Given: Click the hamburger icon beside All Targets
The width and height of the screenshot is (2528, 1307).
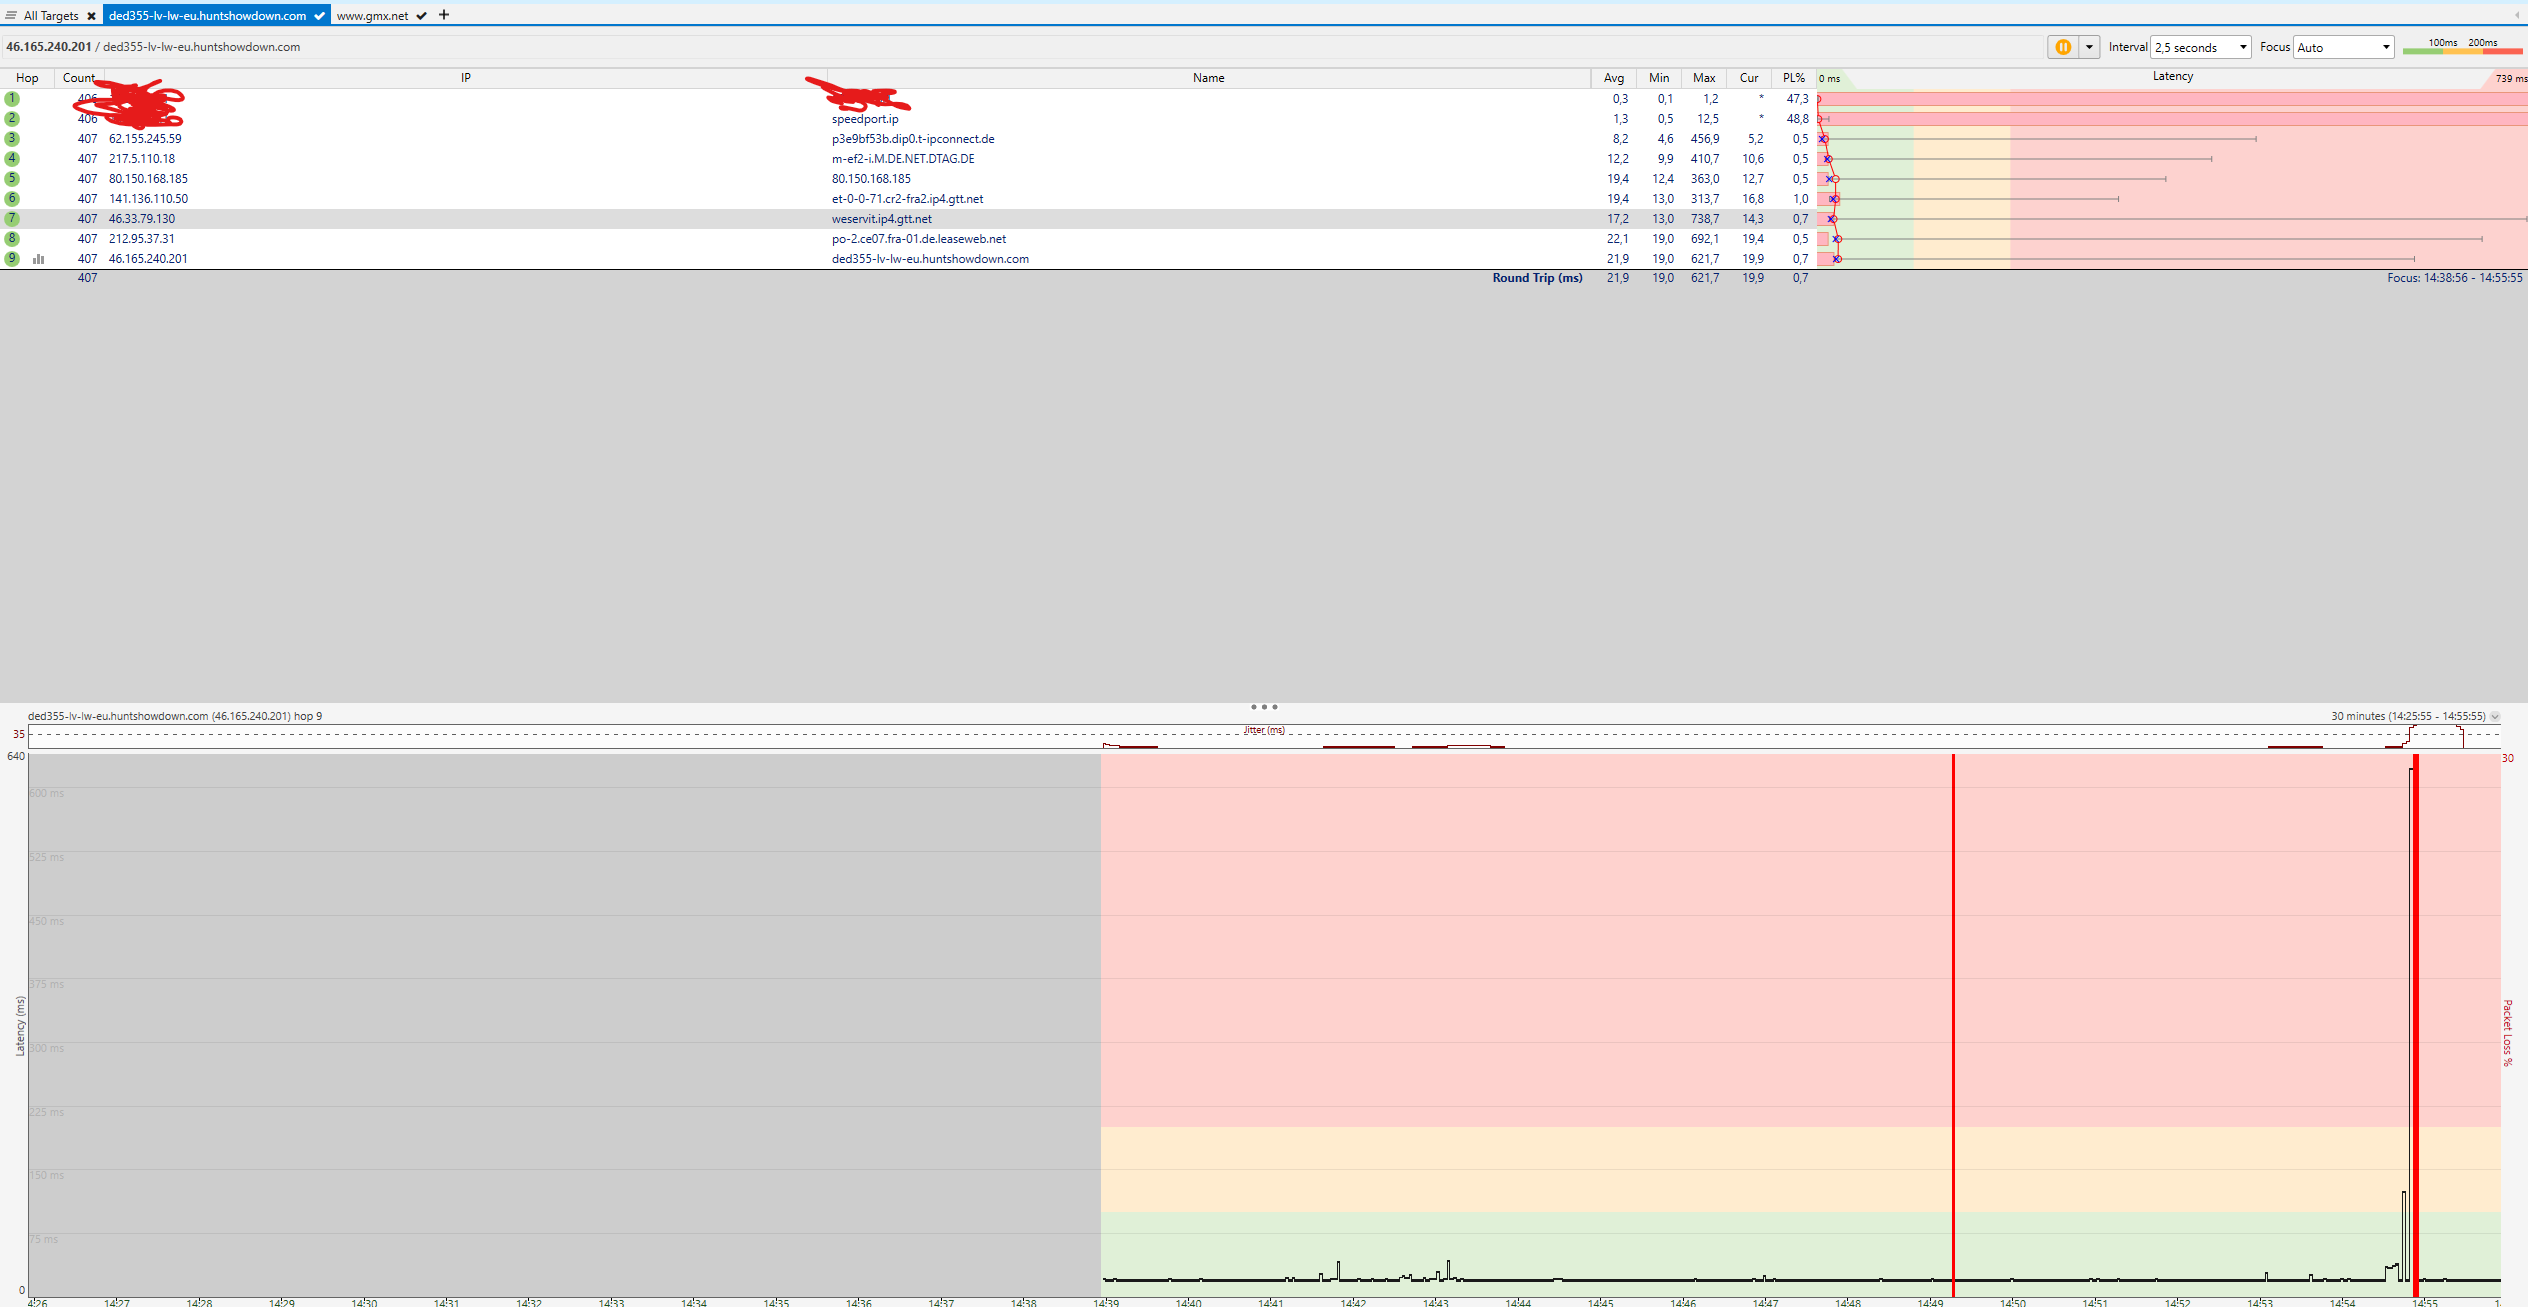Looking at the screenshot, I should (11, 16).
